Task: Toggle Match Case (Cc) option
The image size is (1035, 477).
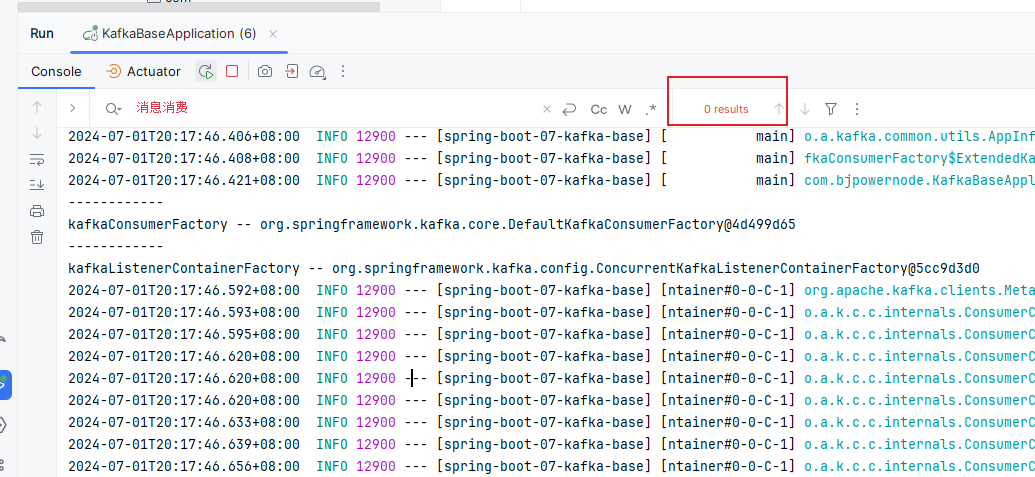Action: click(x=598, y=110)
